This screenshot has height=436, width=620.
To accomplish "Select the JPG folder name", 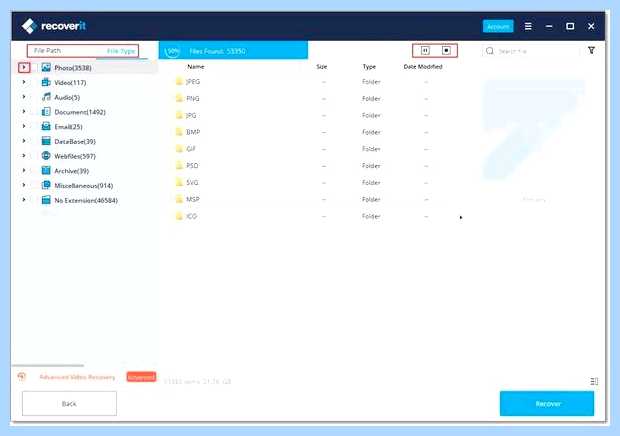I will pos(191,115).
